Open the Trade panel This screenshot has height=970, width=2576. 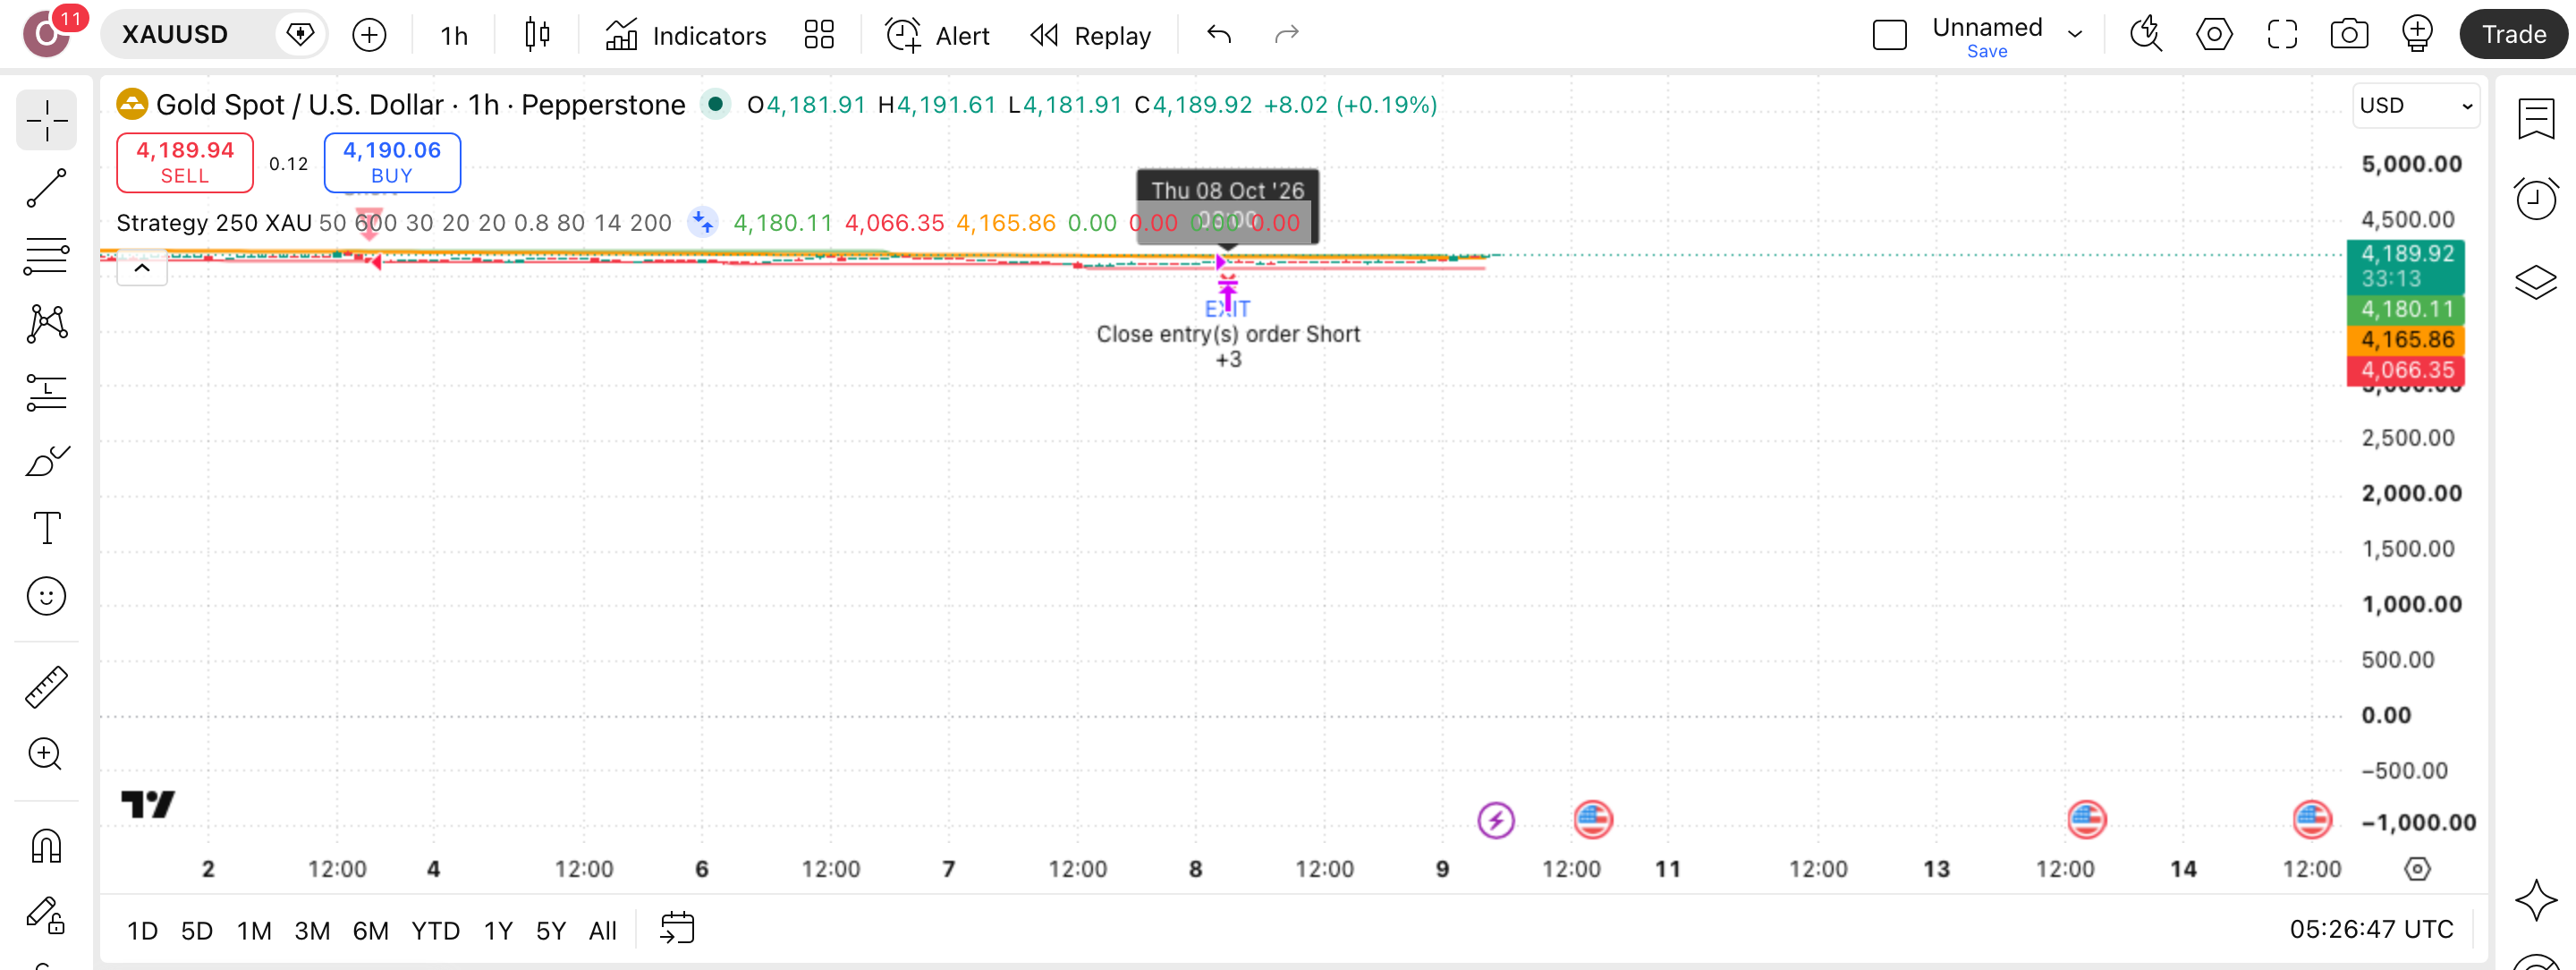pos(2513,35)
